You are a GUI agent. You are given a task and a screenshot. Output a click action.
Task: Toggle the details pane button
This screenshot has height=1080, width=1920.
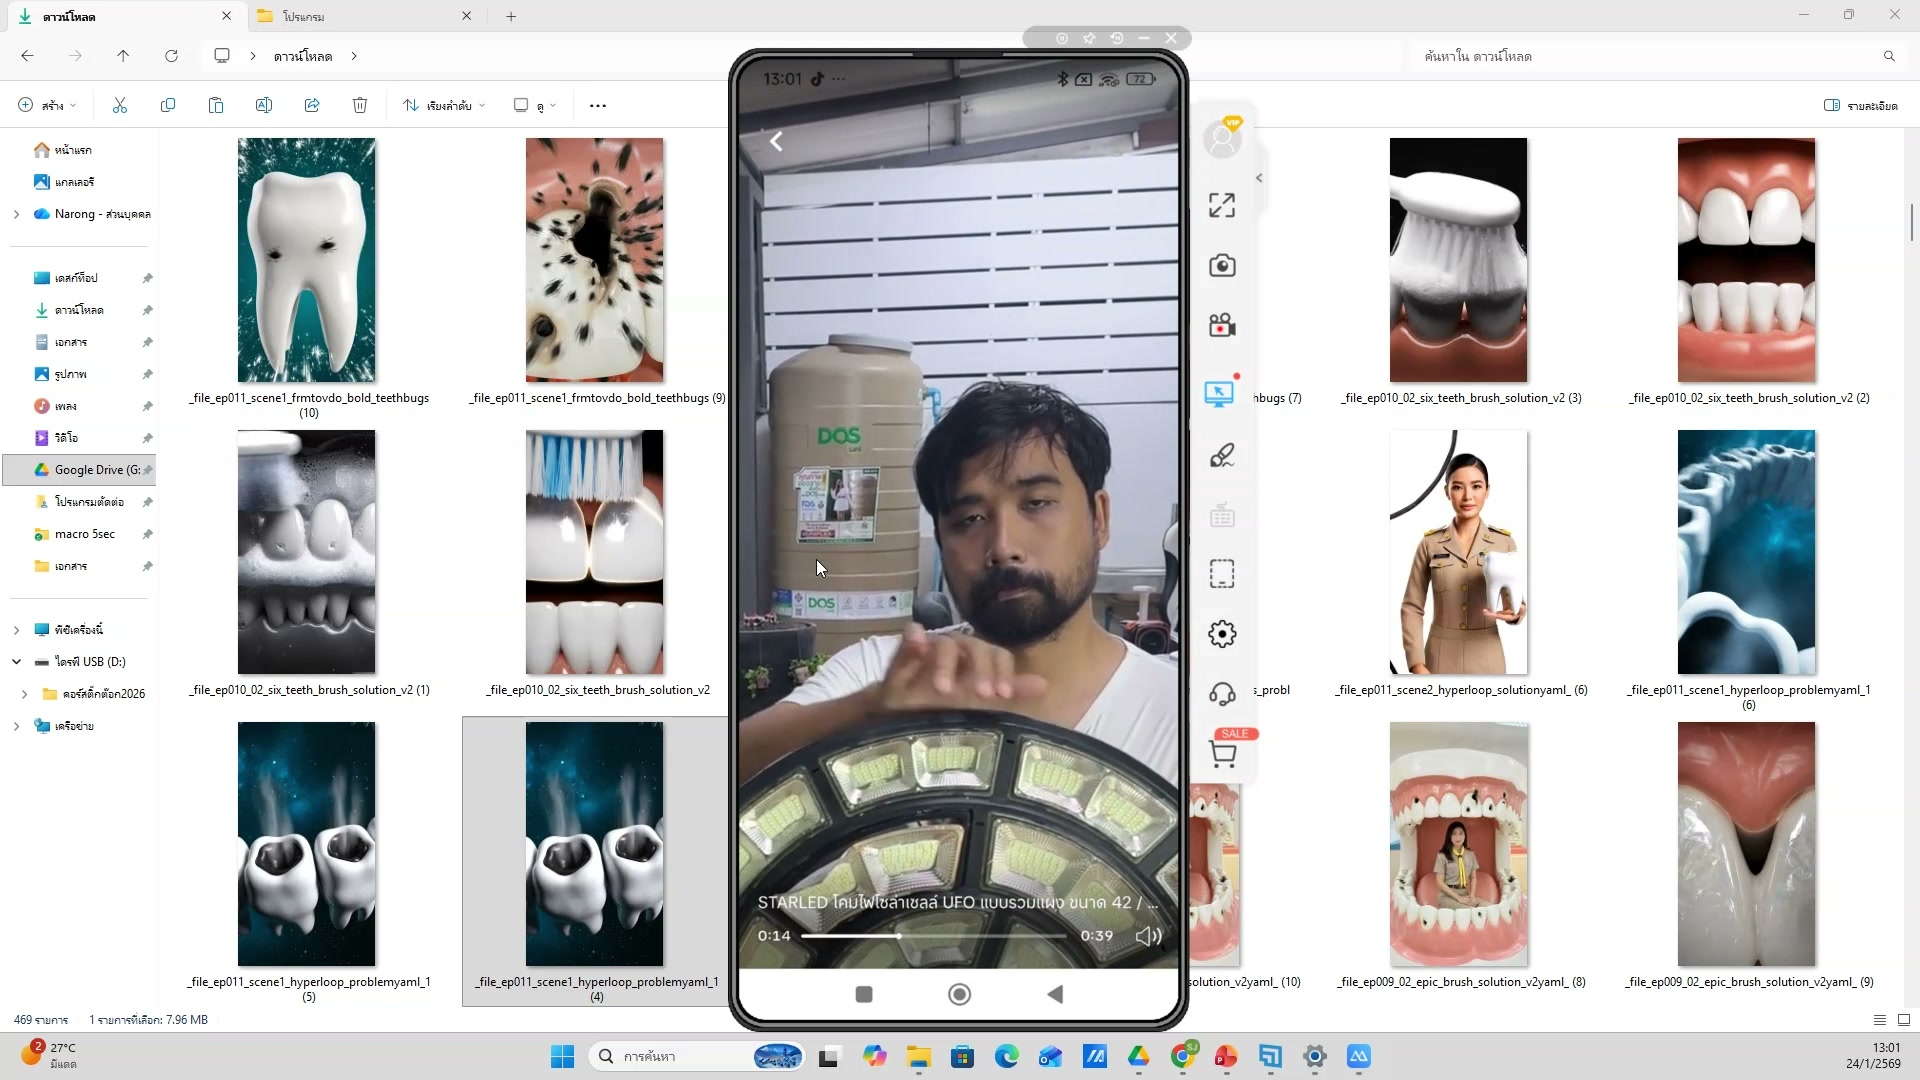point(1860,105)
